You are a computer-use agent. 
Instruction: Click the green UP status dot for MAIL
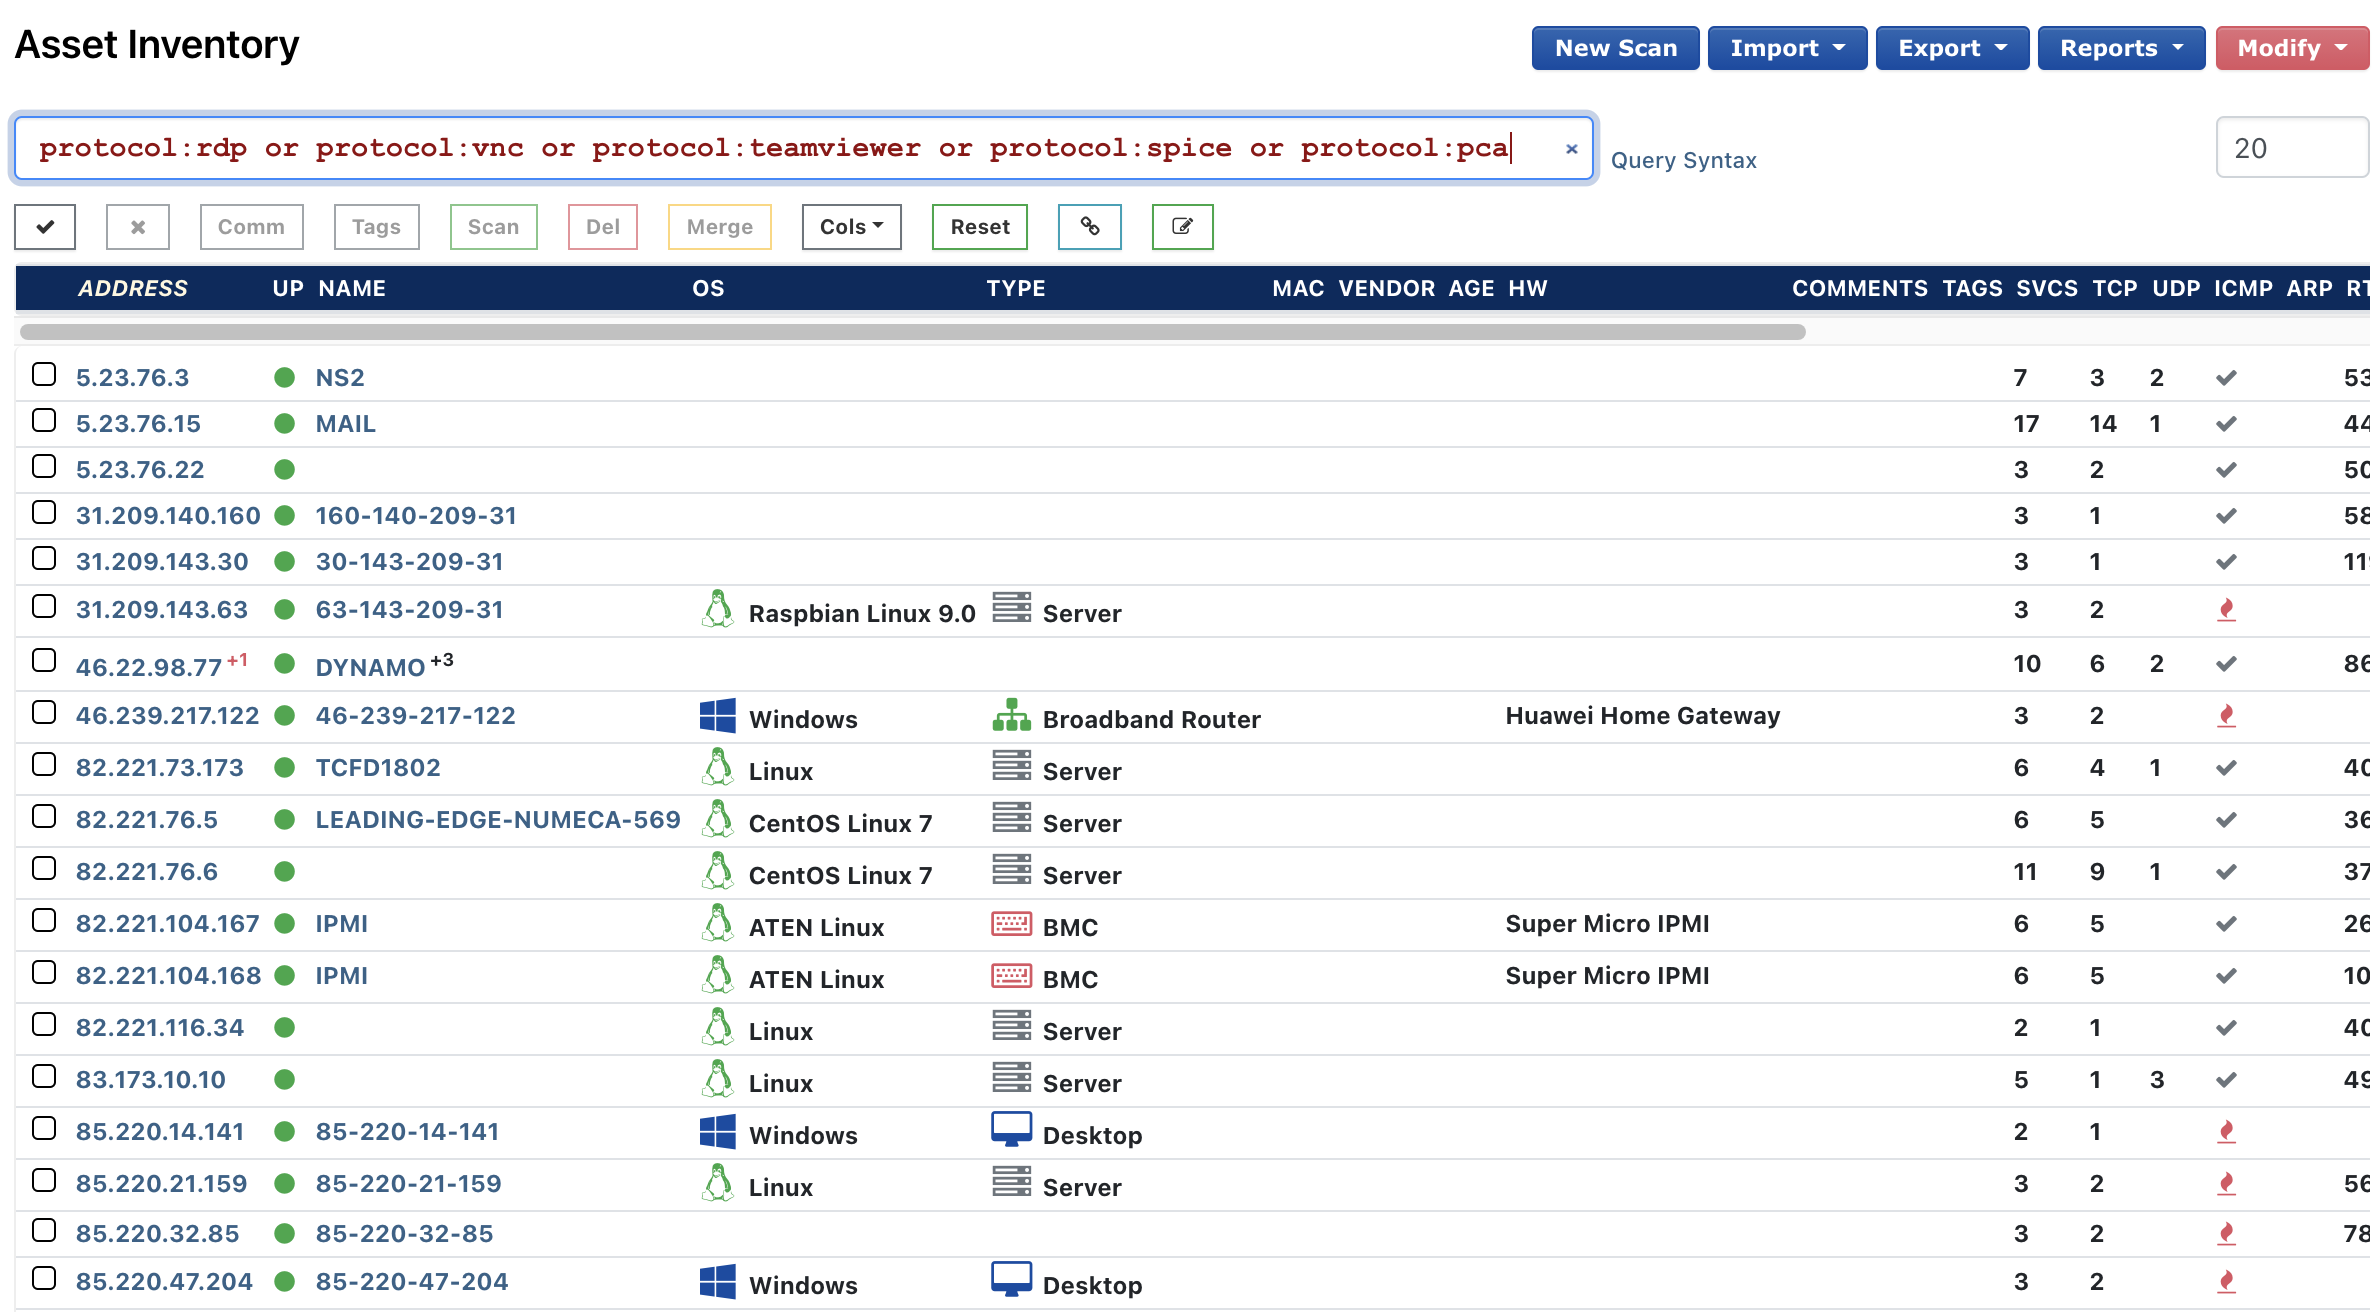(x=284, y=423)
